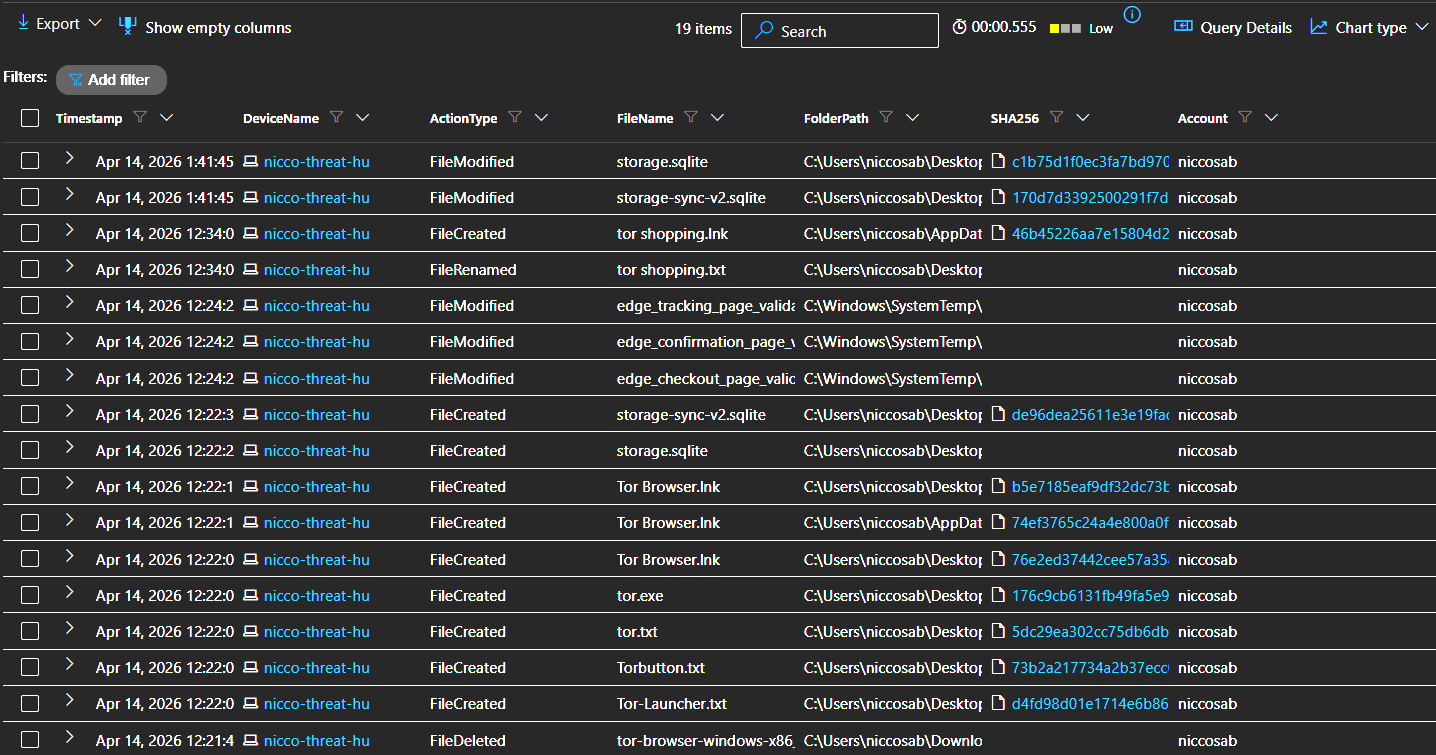Check the box for storage.sqlite FileModified row

30,162
